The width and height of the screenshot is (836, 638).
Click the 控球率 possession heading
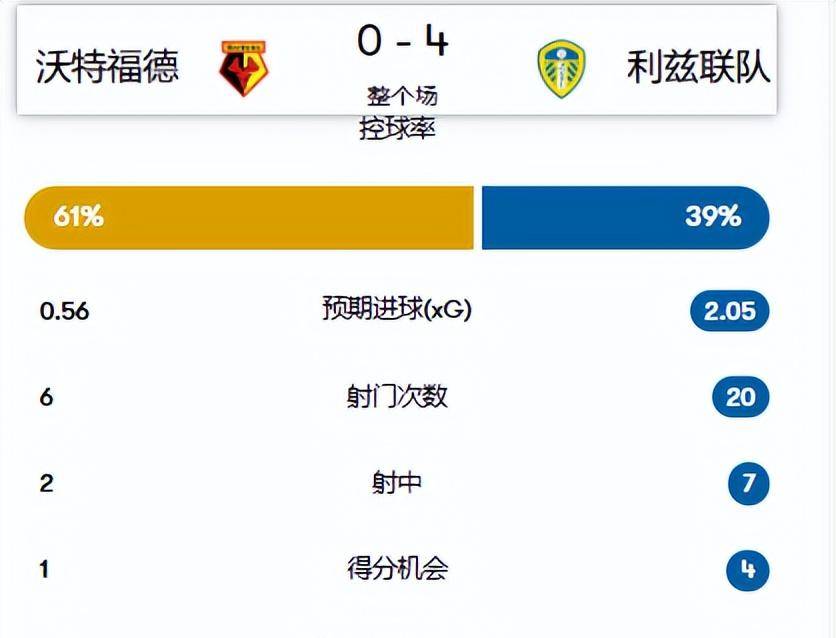(398, 129)
